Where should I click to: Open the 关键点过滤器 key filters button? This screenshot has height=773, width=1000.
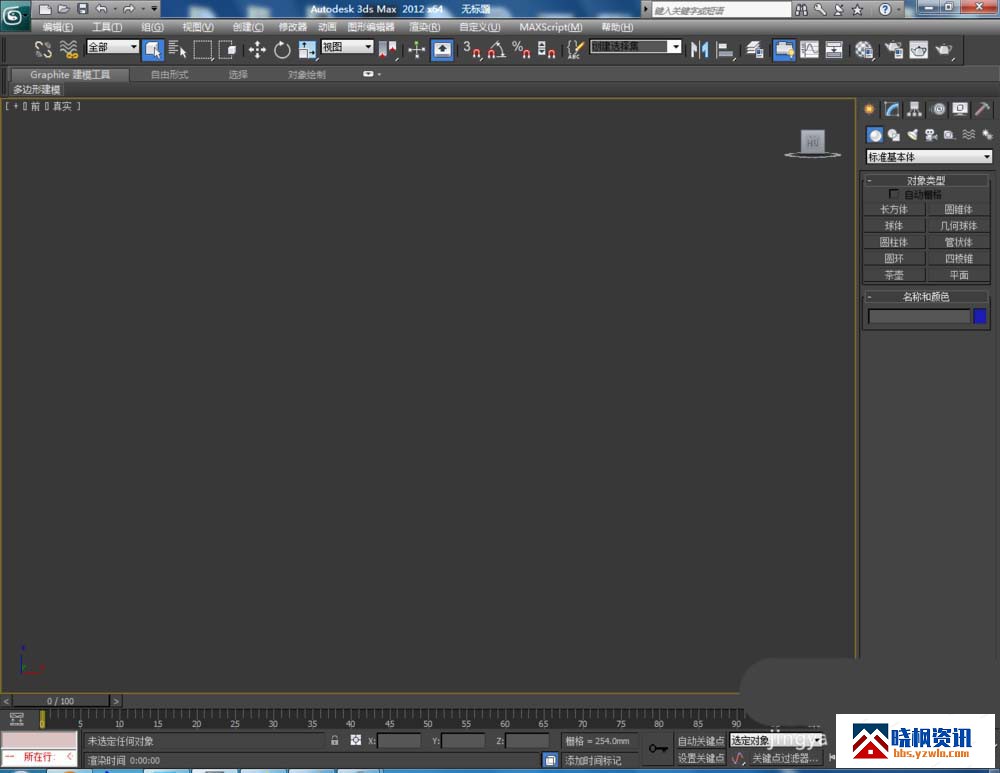[x=784, y=758]
